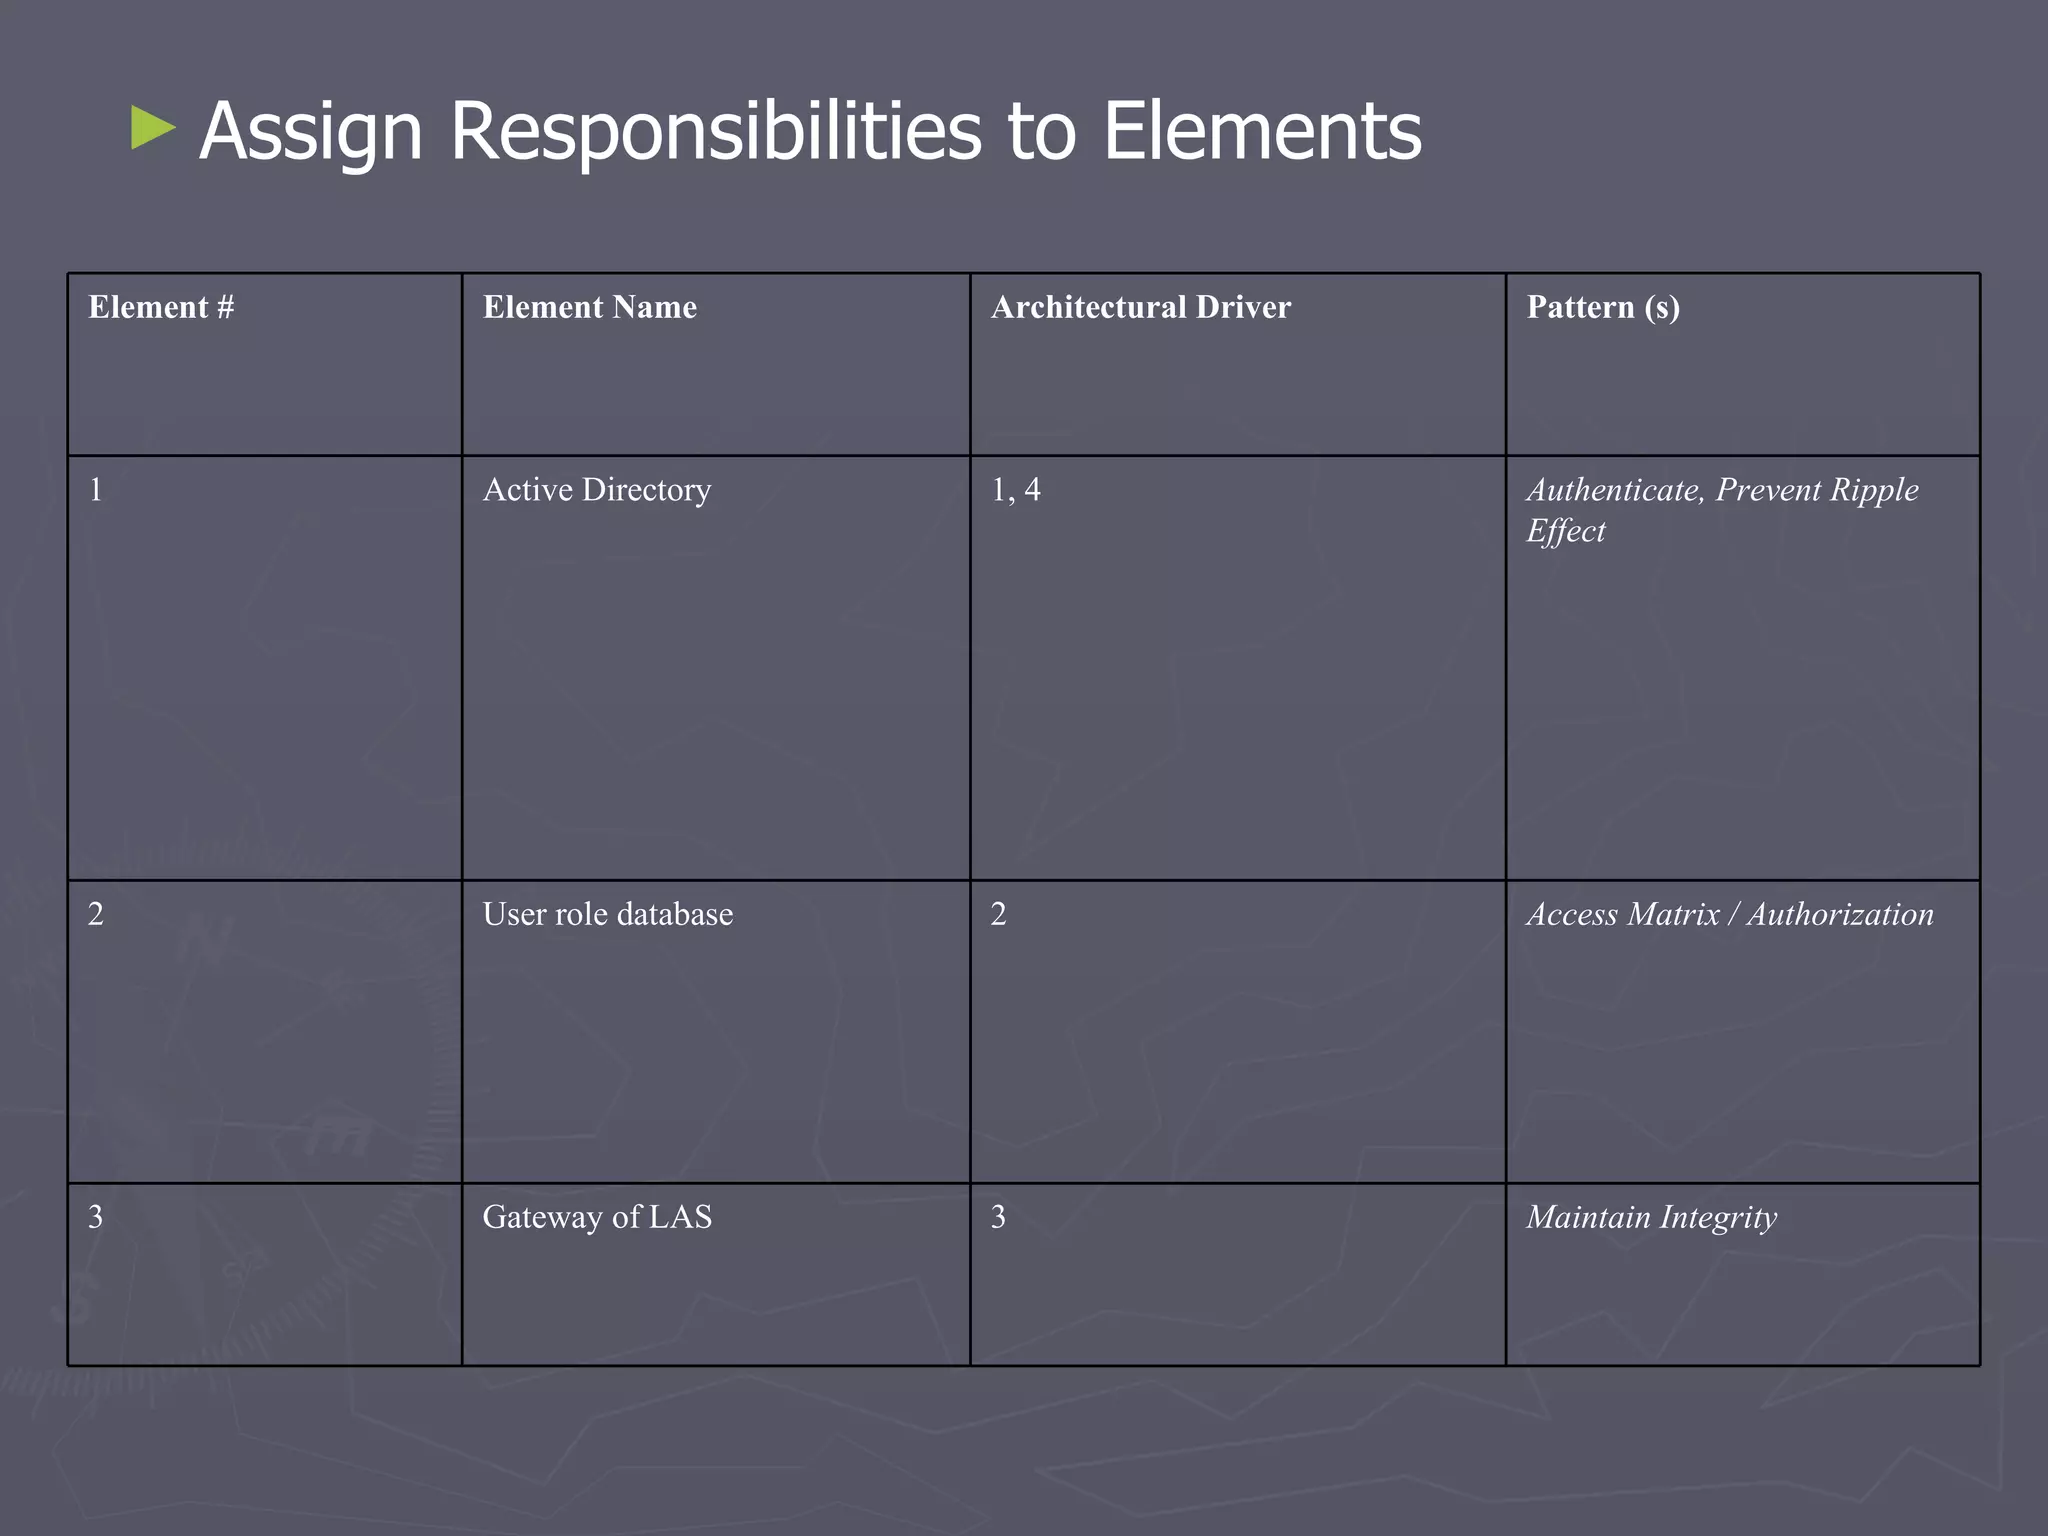This screenshot has height=1536, width=2048.
Task: Select the 'Gateway of LAS' cell
Action: tap(716, 1275)
